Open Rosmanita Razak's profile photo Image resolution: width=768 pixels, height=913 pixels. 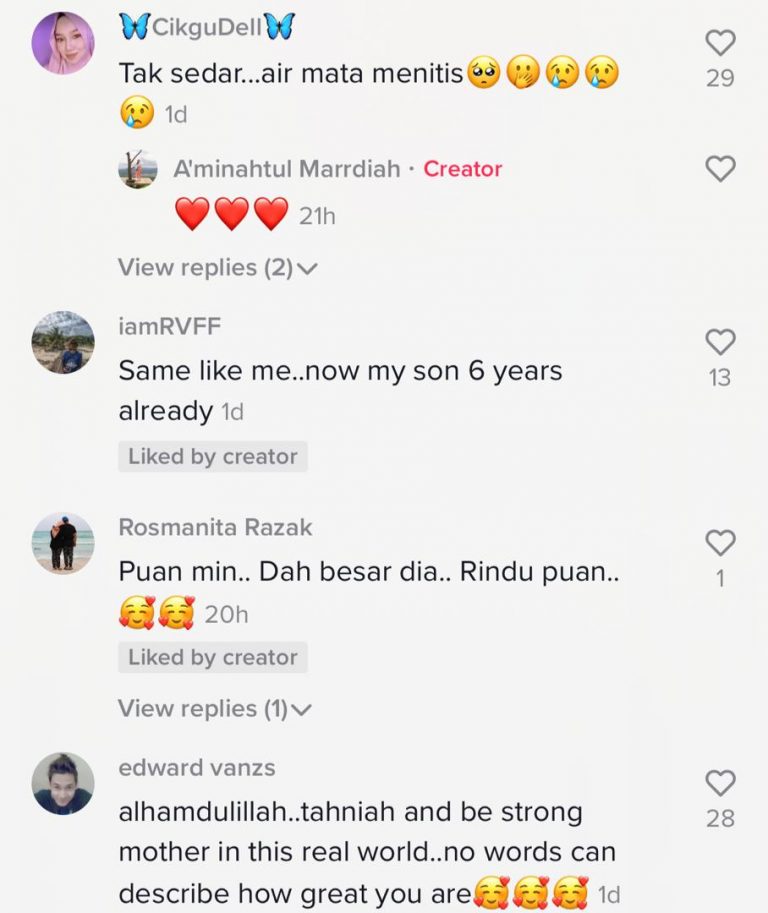coord(63,543)
